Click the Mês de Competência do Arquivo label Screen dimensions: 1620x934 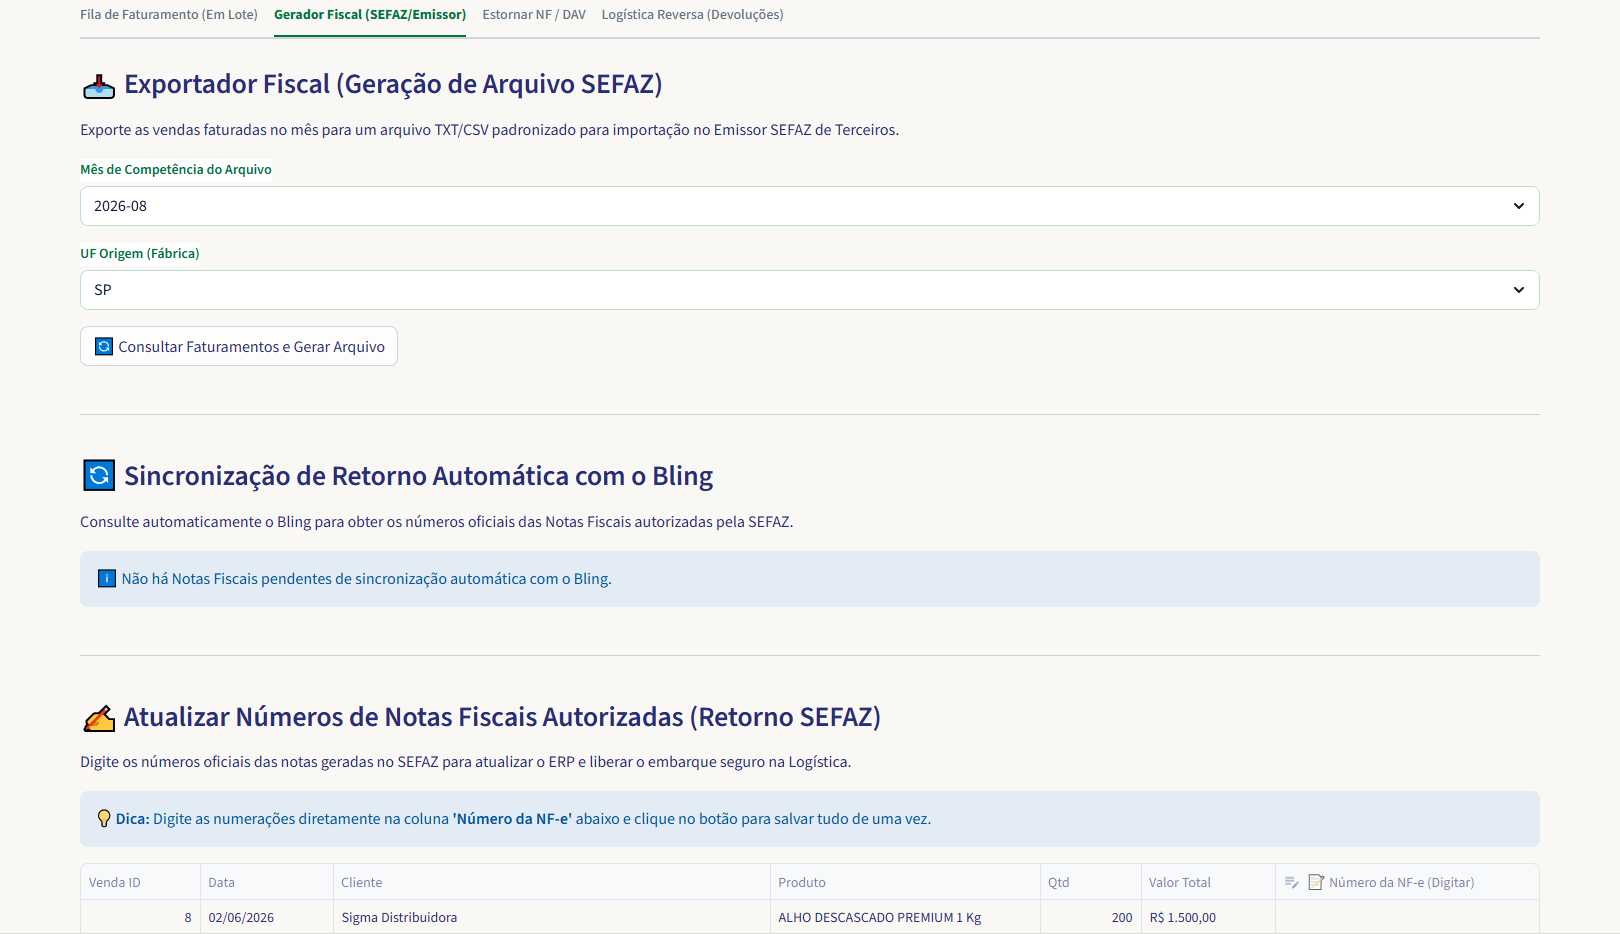click(176, 170)
